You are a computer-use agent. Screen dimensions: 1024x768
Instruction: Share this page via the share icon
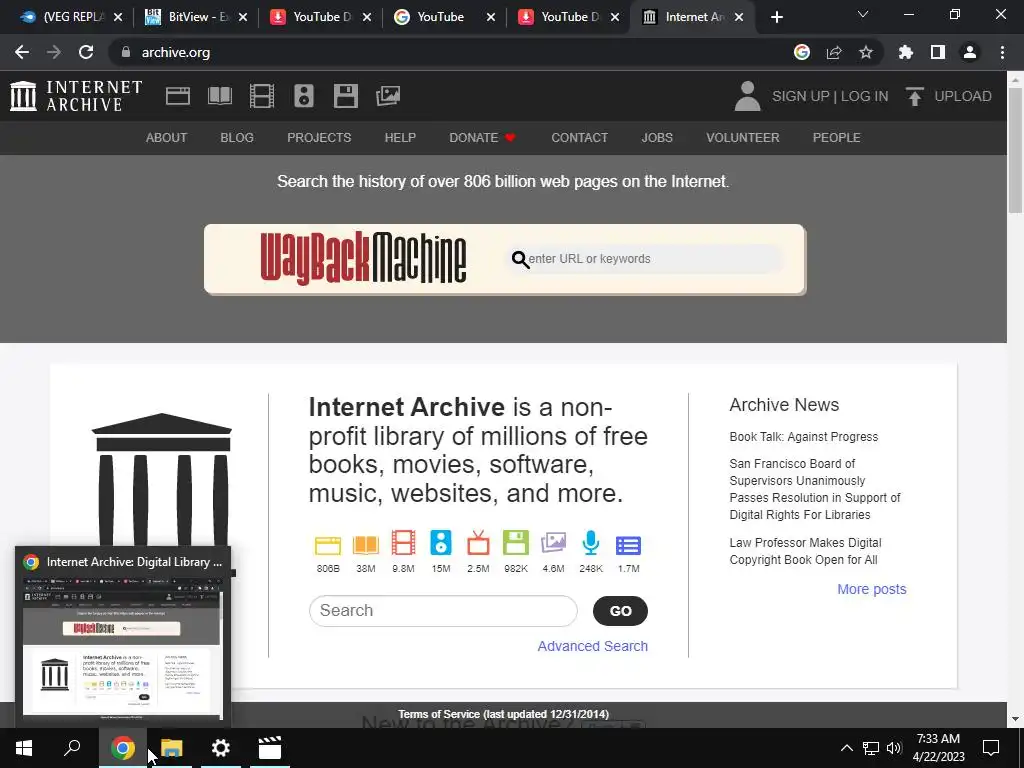point(834,52)
